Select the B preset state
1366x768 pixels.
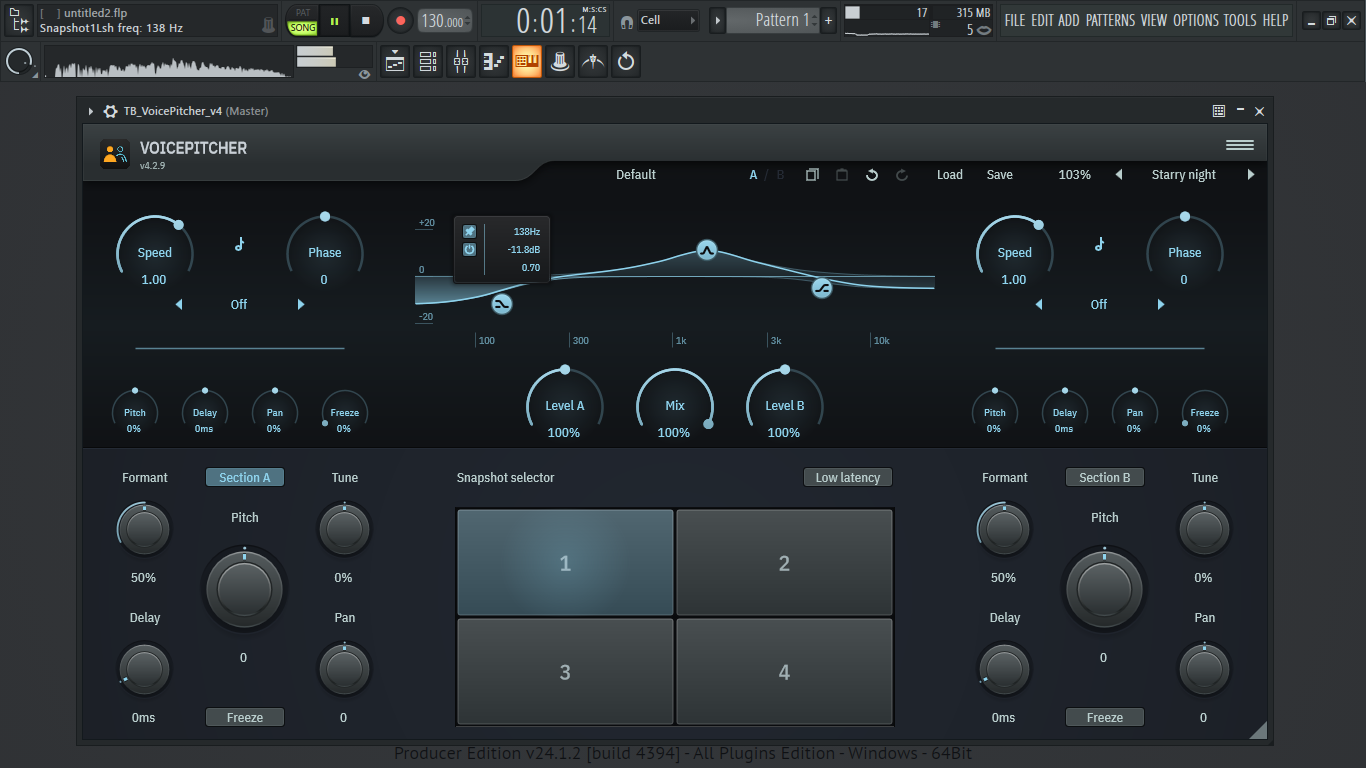pyautogui.click(x=781, y=175)
